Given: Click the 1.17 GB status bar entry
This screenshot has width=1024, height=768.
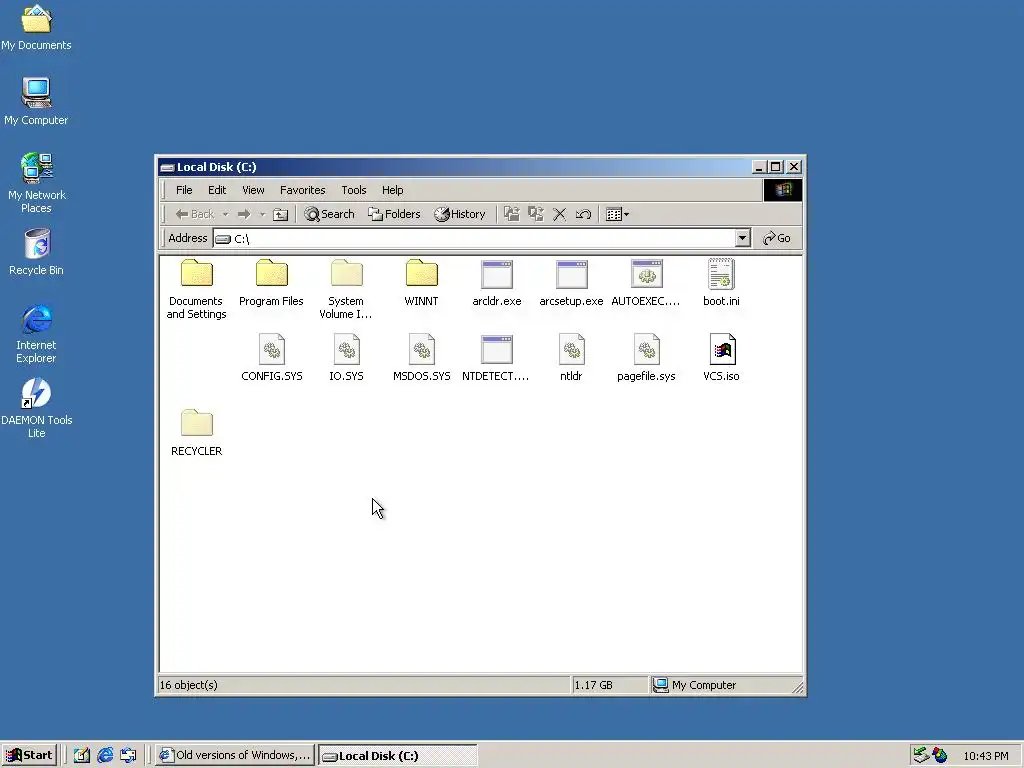Looking at the screenshot, I should click(594, 685).
